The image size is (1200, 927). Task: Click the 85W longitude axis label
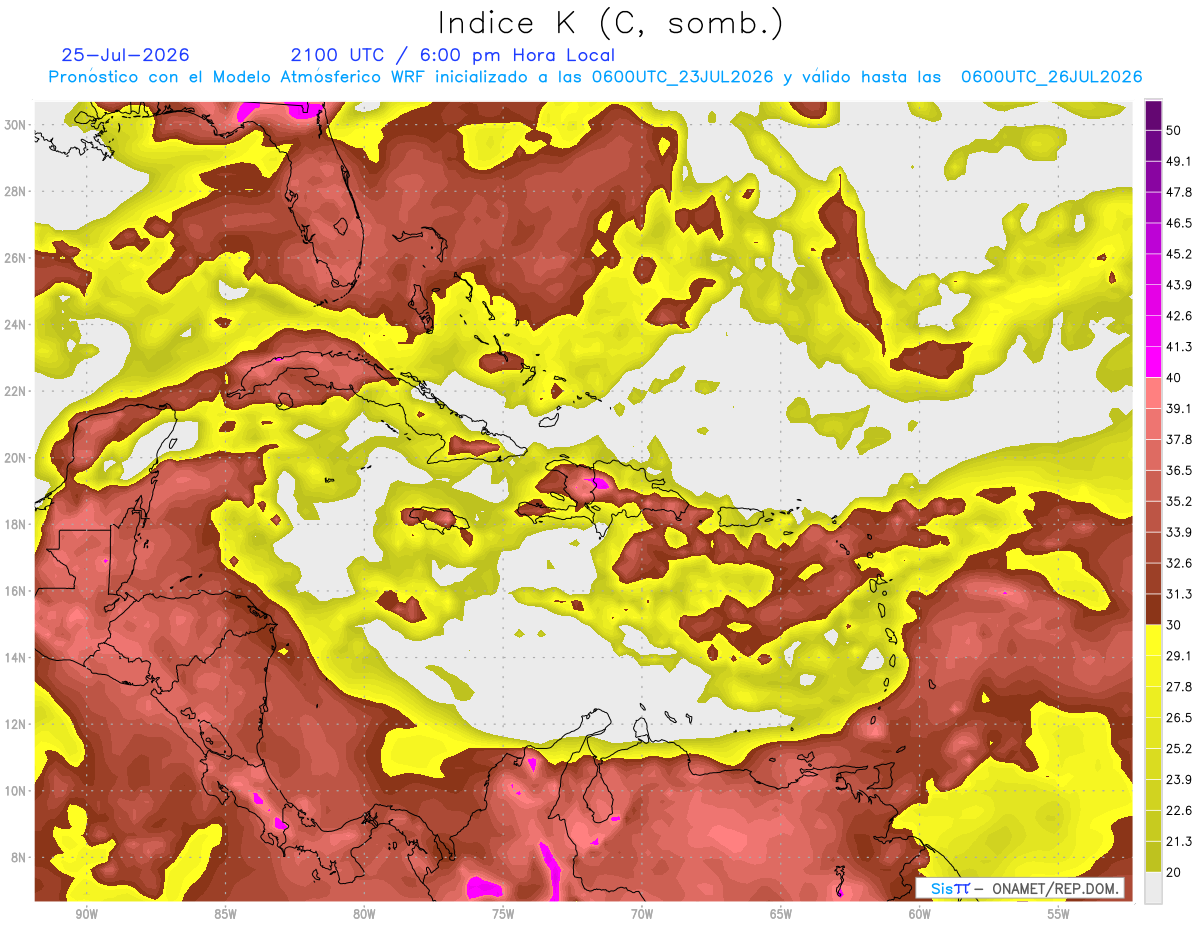(225, 915)
